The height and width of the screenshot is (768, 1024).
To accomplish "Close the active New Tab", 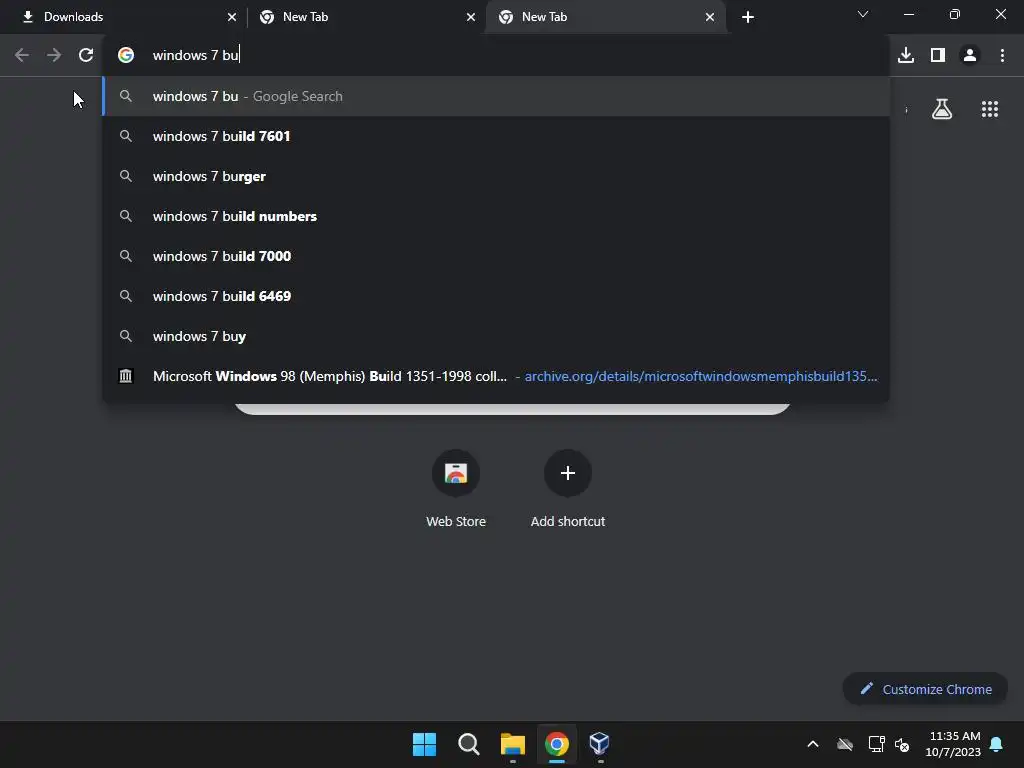I will (x=710, y=17).
